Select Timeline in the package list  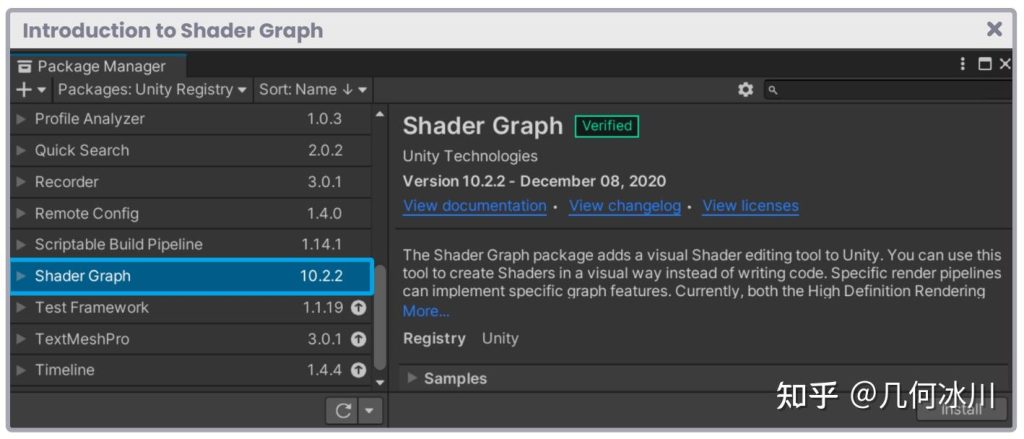[191, 370]
